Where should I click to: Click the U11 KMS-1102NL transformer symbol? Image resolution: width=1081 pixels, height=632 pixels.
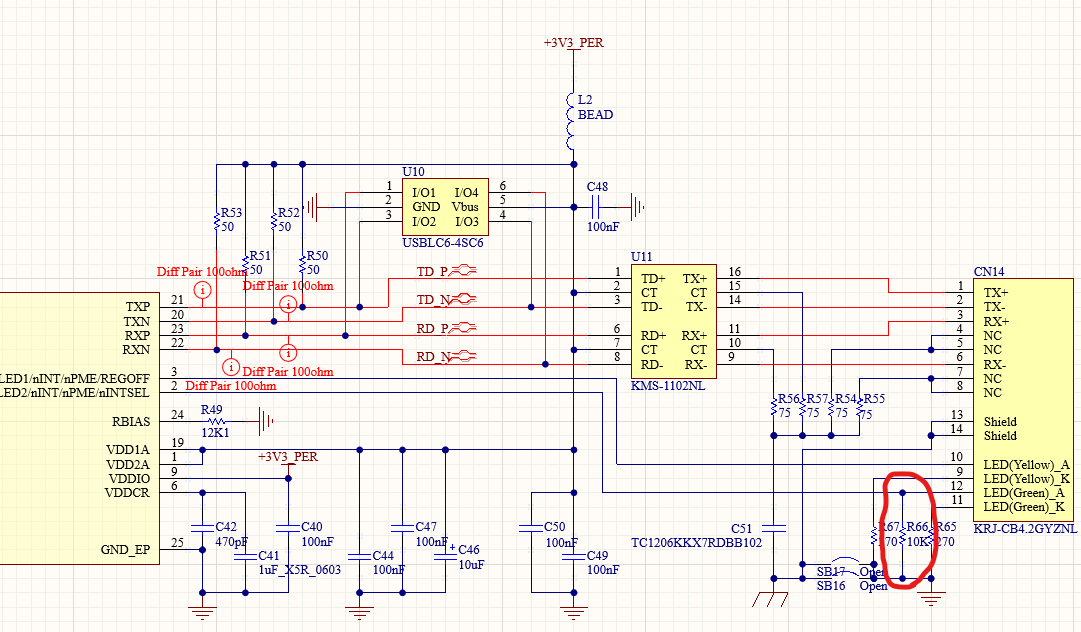point(672,320)
